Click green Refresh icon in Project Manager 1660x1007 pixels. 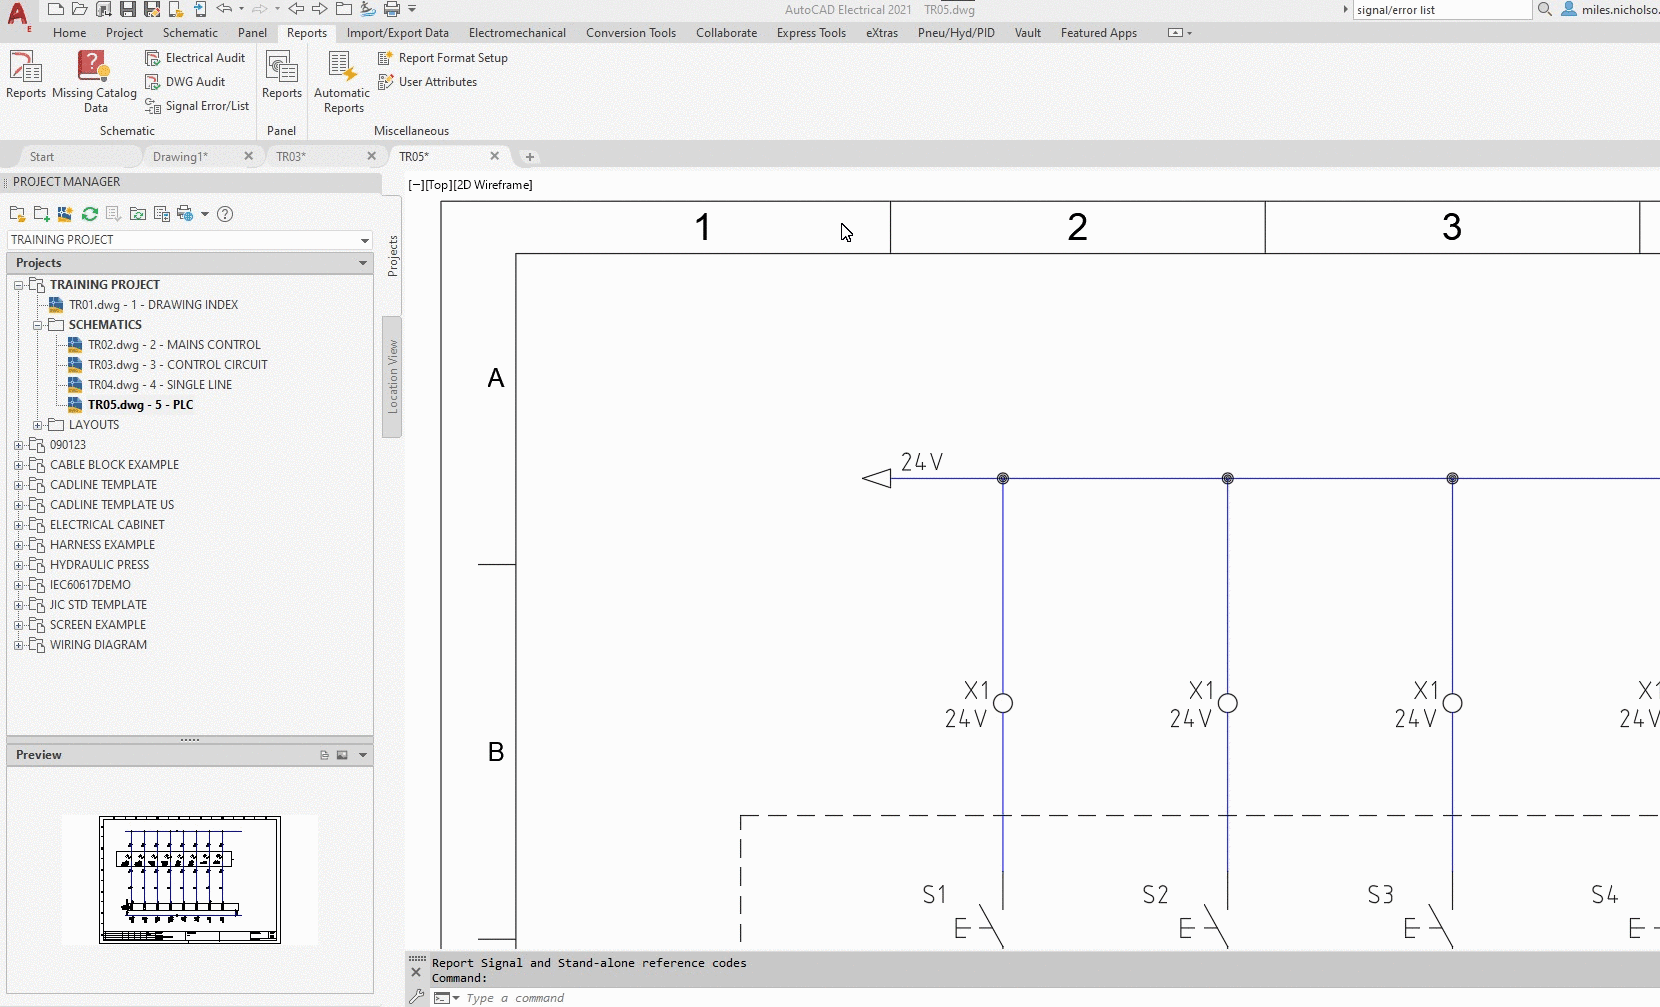(90, 214)
